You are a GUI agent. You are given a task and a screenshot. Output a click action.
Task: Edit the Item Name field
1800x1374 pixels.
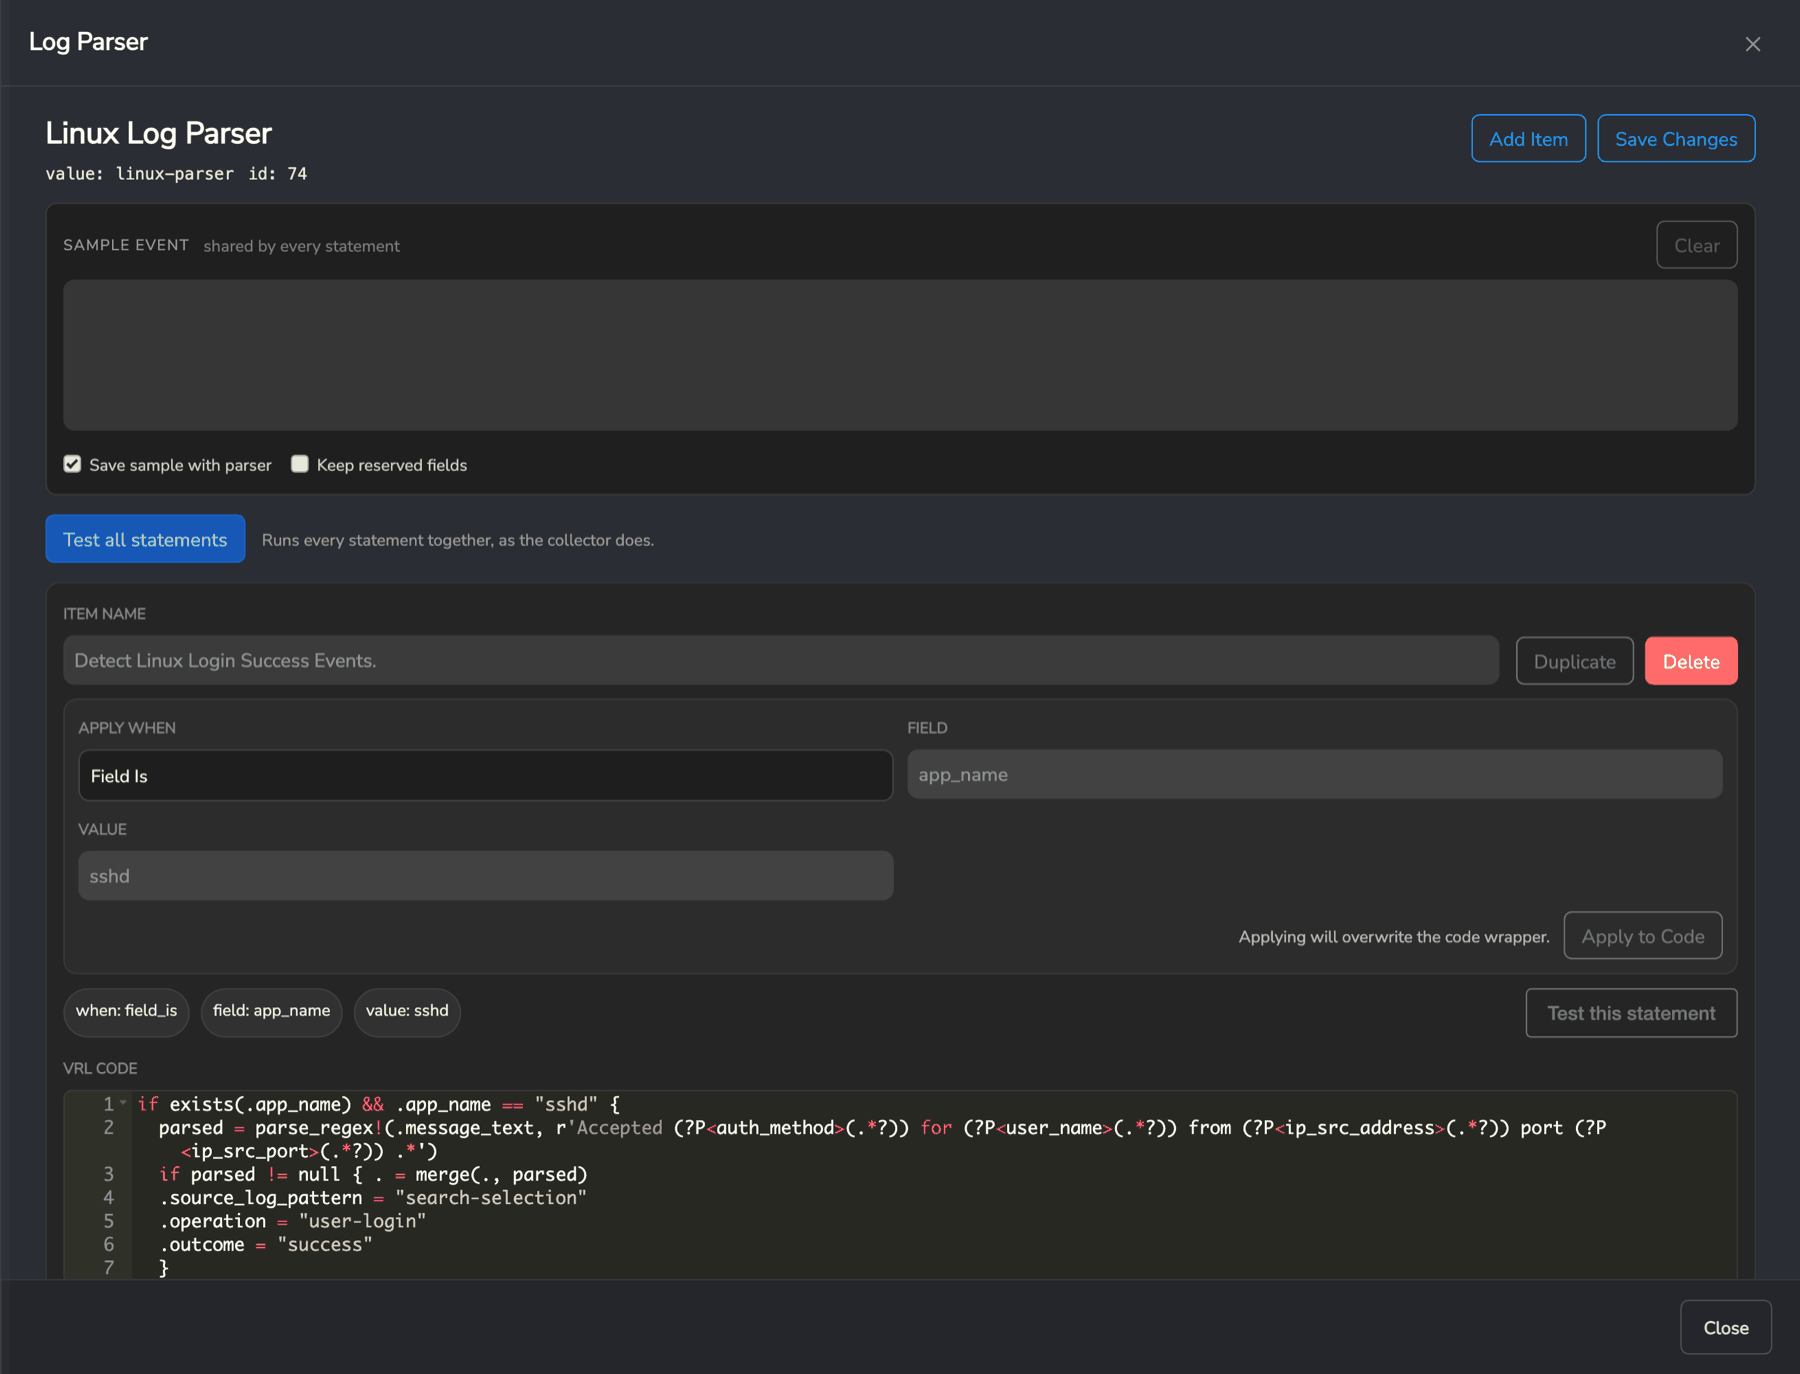tap(780, 660)
